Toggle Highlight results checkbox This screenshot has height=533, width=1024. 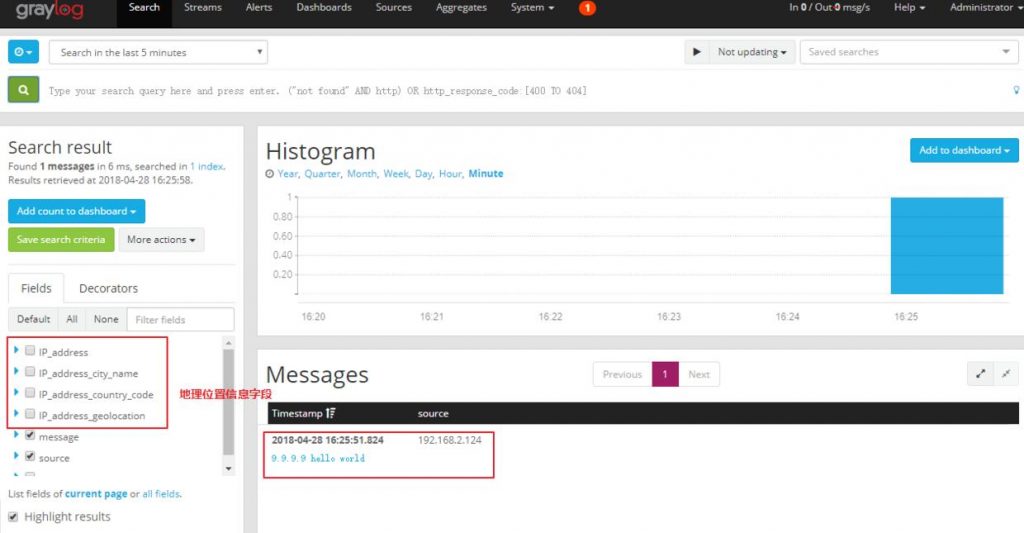[13, 517]
